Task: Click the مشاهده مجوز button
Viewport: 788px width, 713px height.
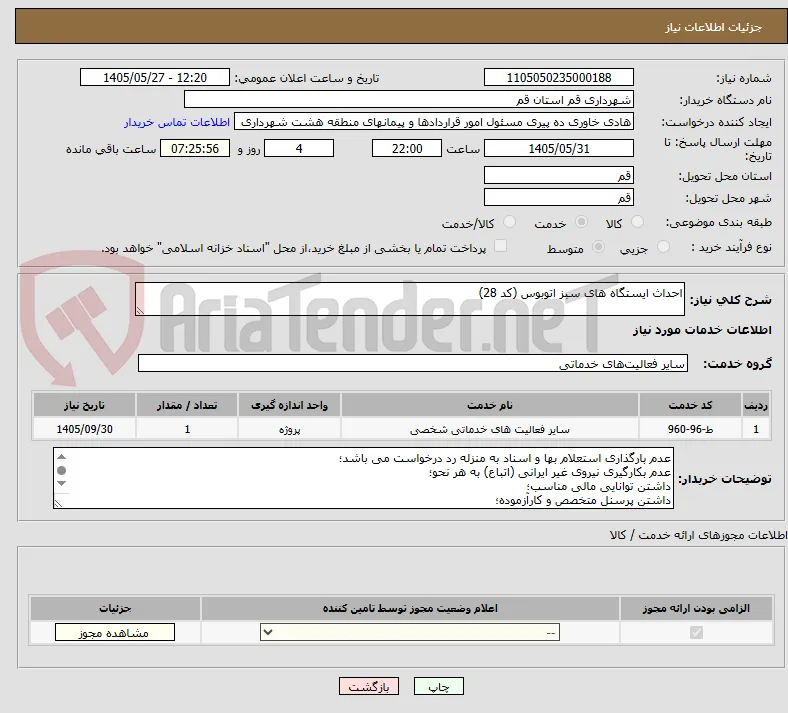Action: 115,633
